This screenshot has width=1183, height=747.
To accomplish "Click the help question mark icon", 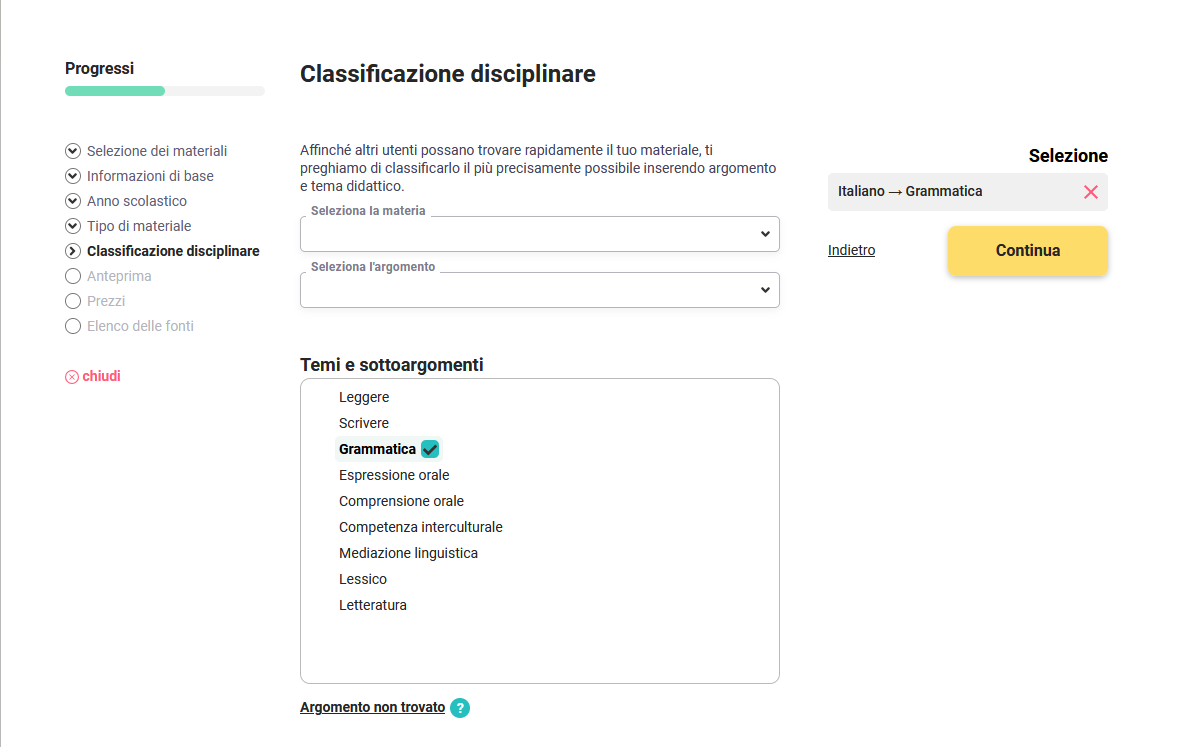I will pos(460,708).
